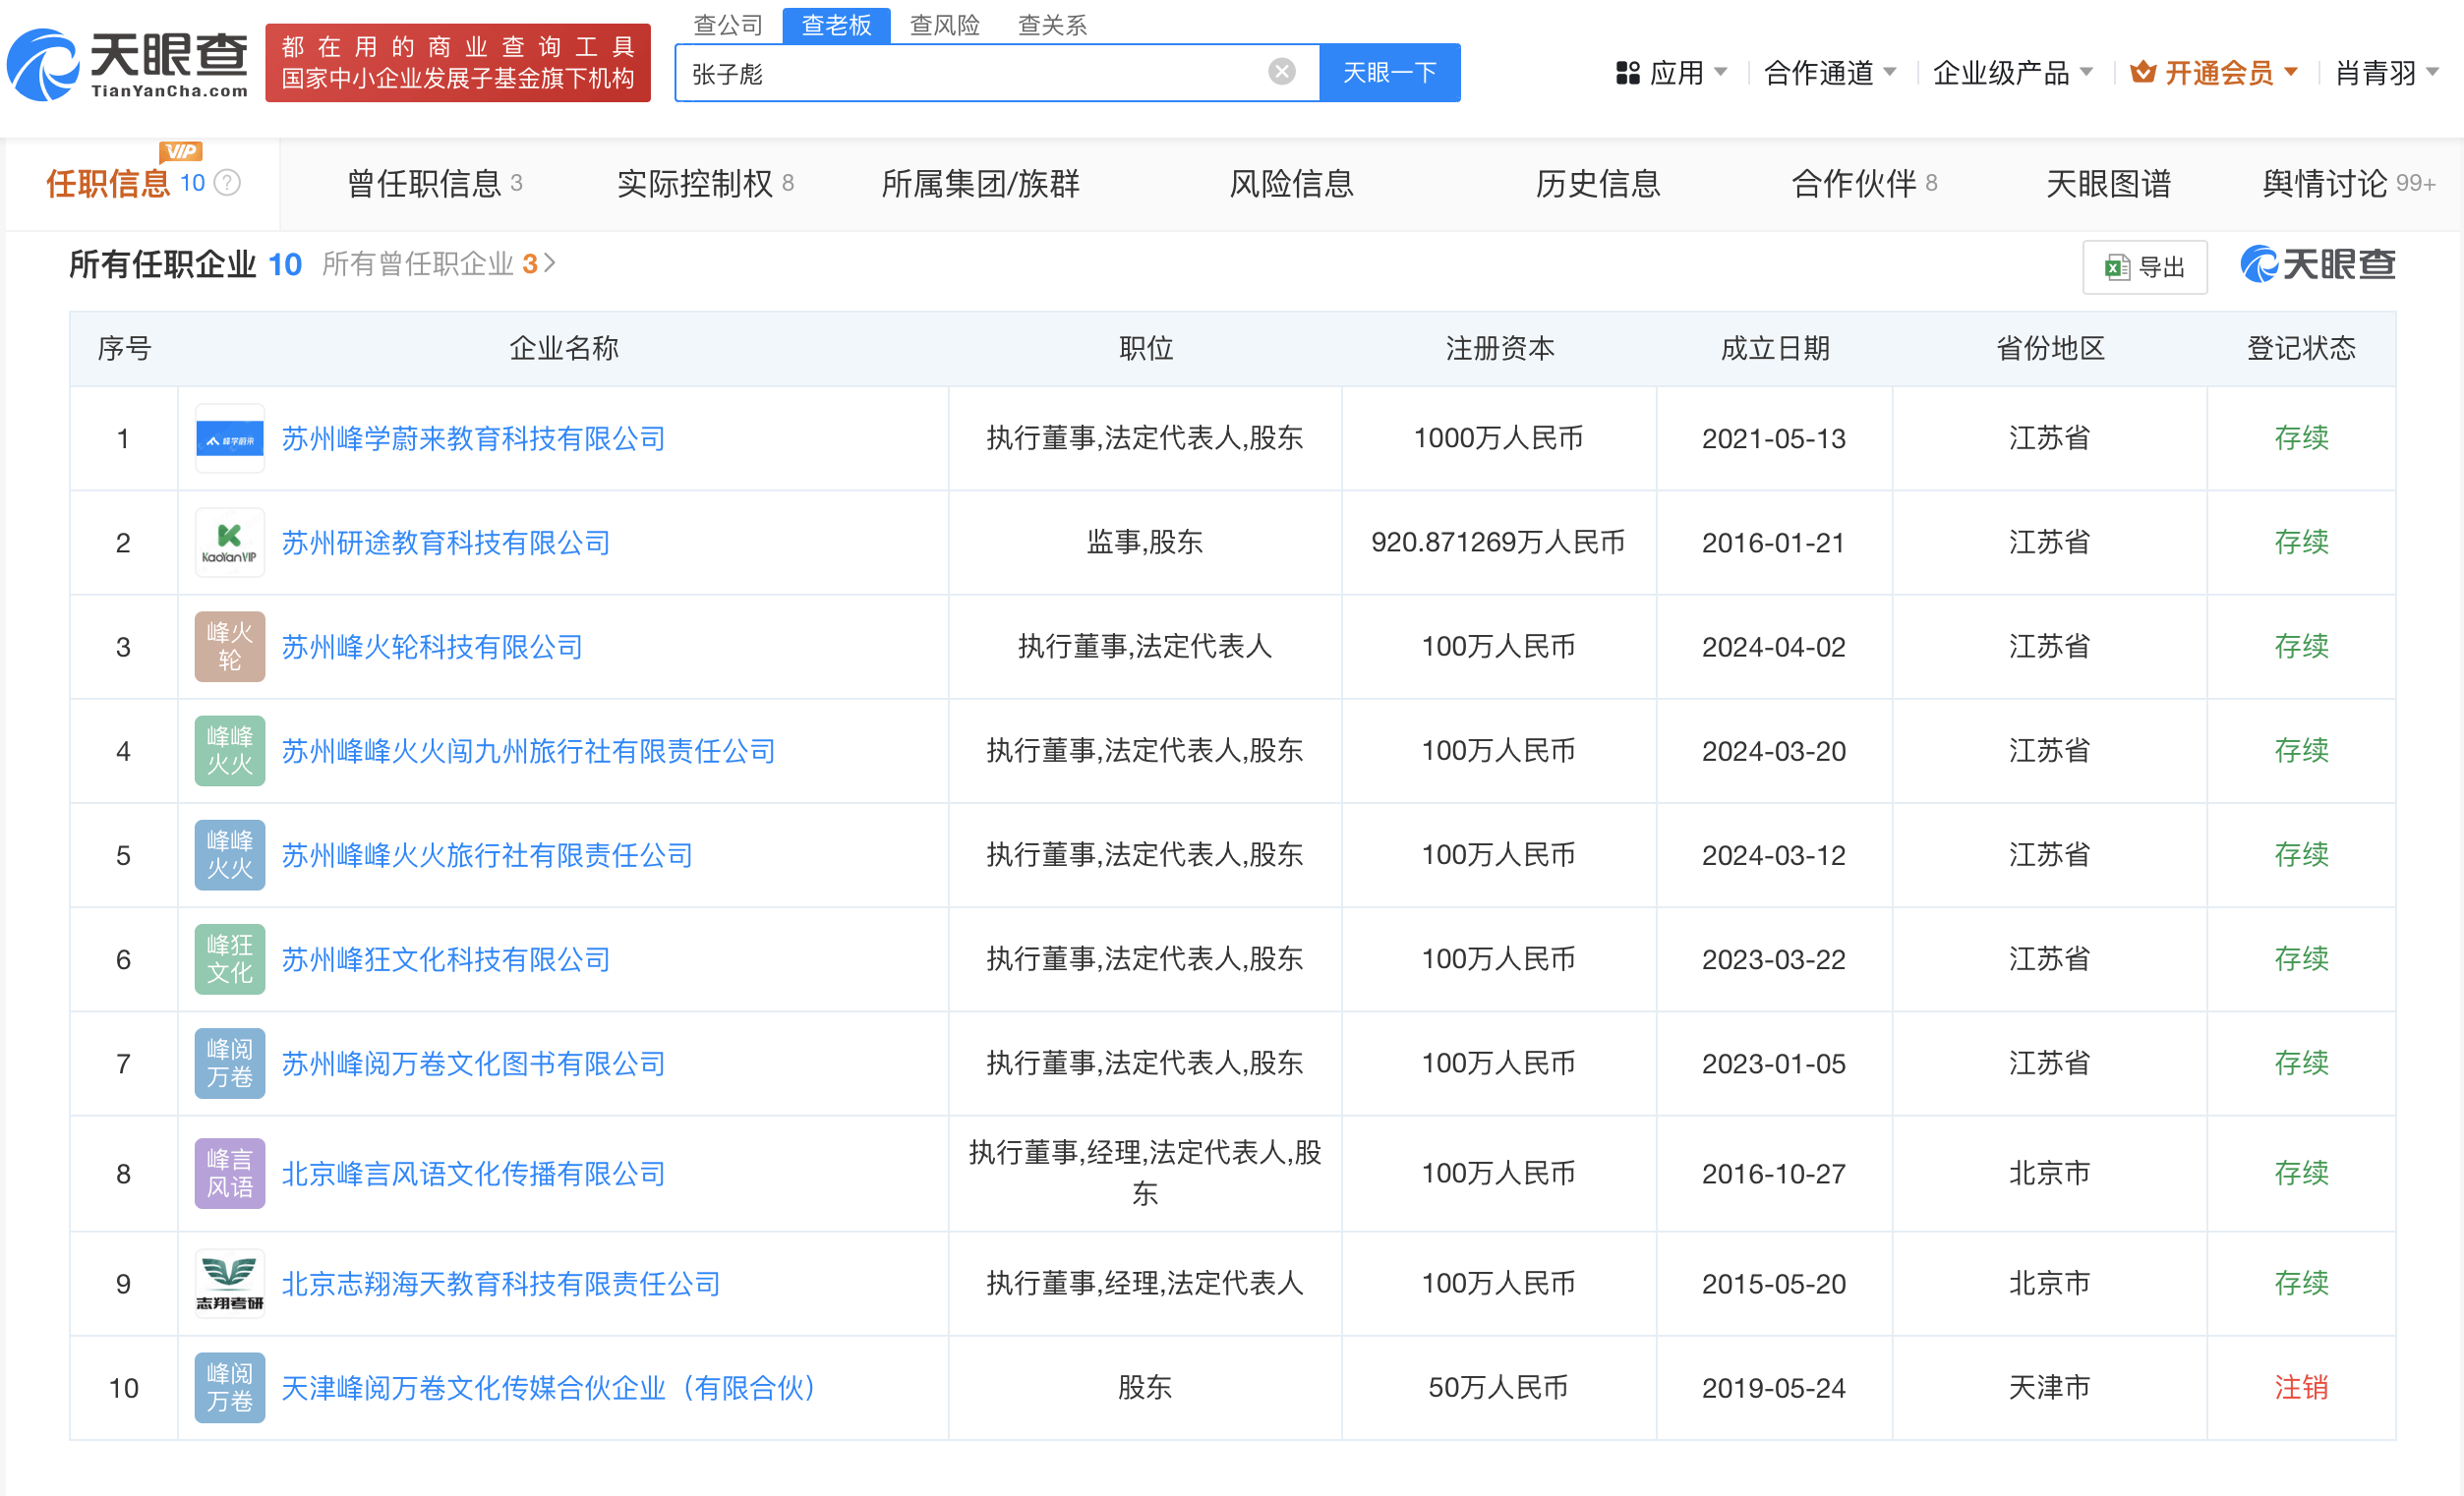2464x1496 pixels.
Task: Click the 导出 export button
Action: [x=2144, y=267]
